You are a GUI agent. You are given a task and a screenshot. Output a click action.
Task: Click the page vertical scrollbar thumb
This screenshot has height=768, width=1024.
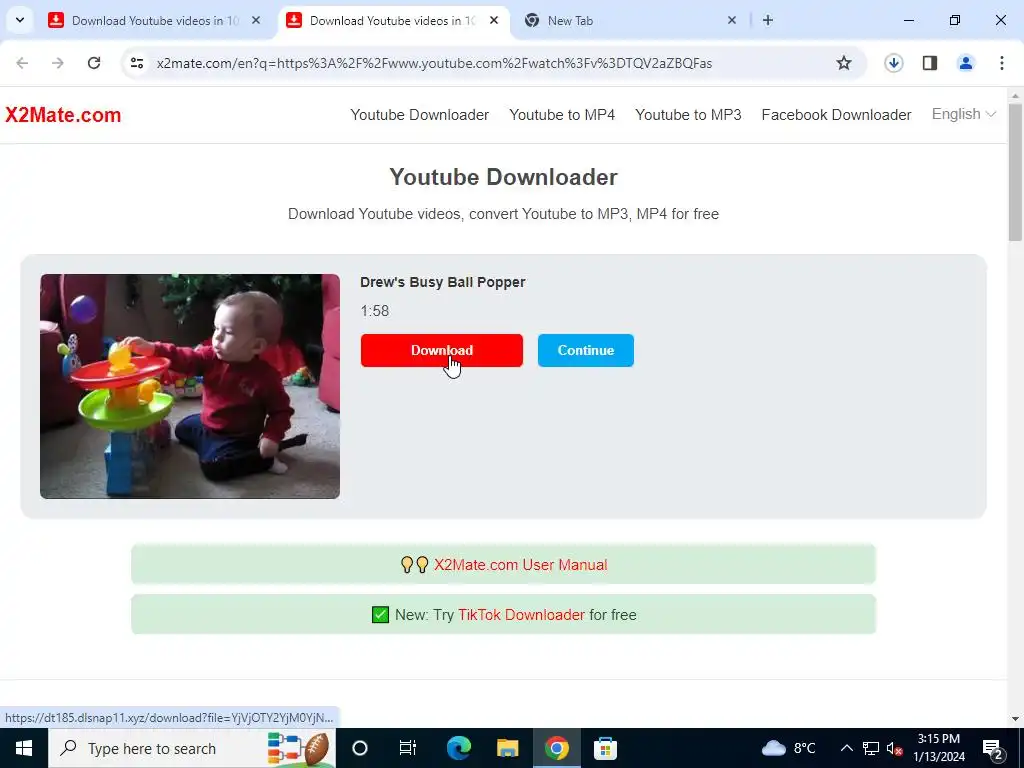tap(1016, 171)
